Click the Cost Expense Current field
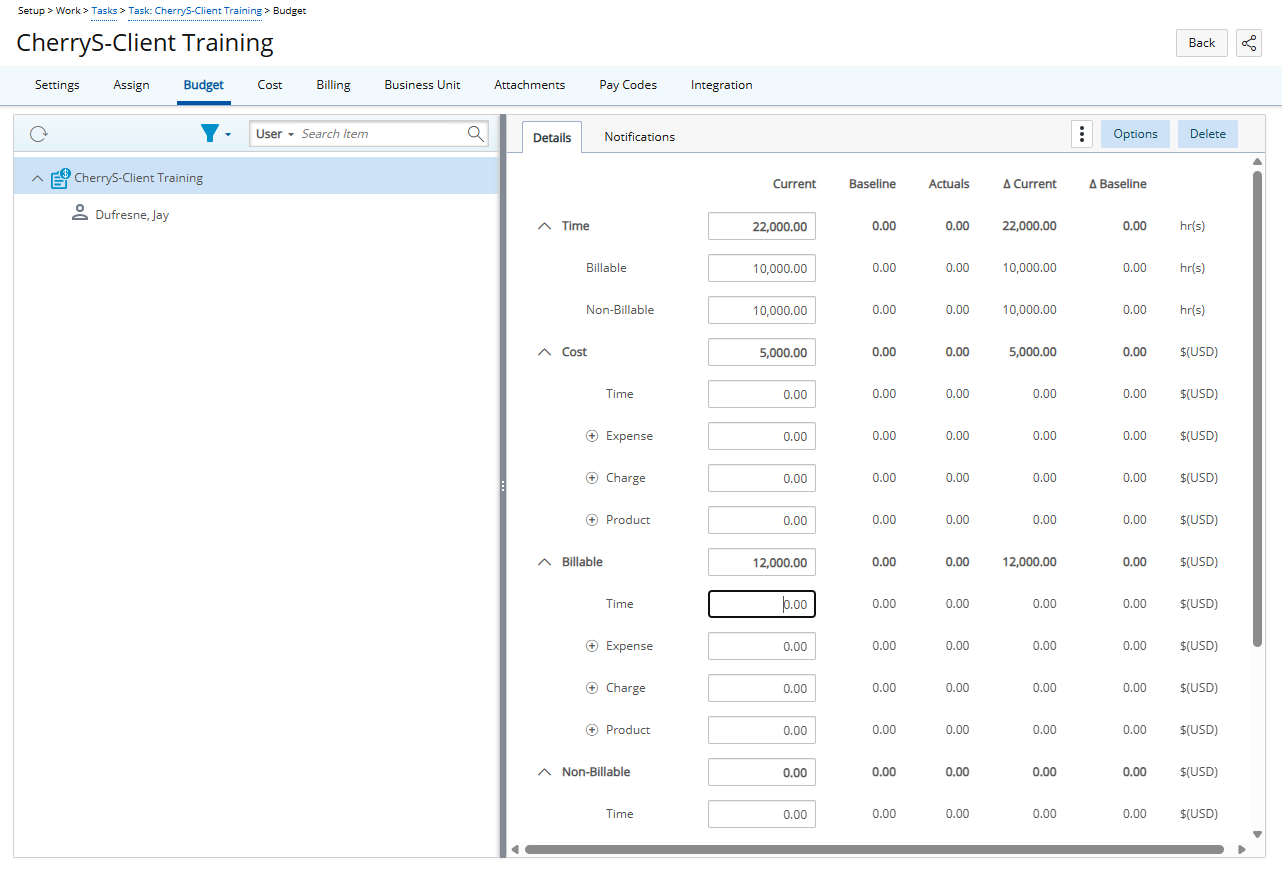 coord(762,436)
